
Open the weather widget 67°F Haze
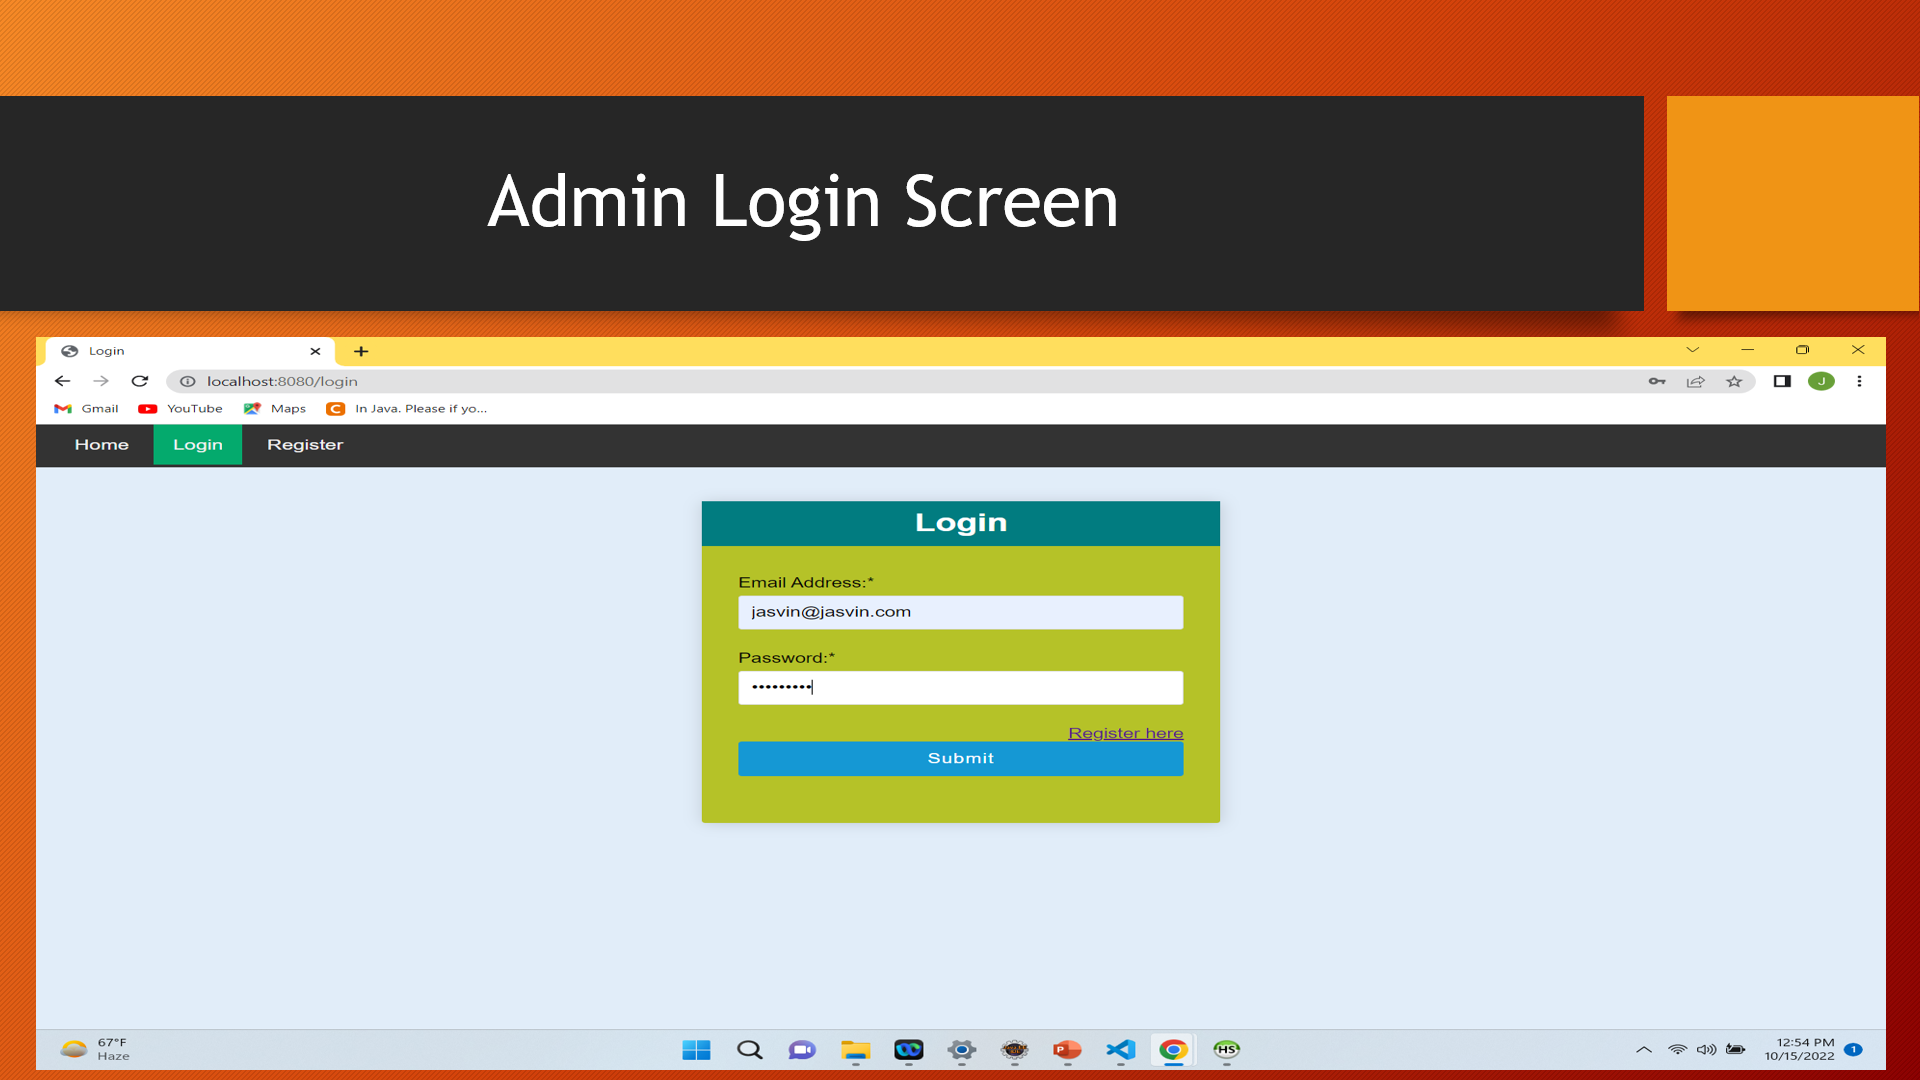[95, 1049]
